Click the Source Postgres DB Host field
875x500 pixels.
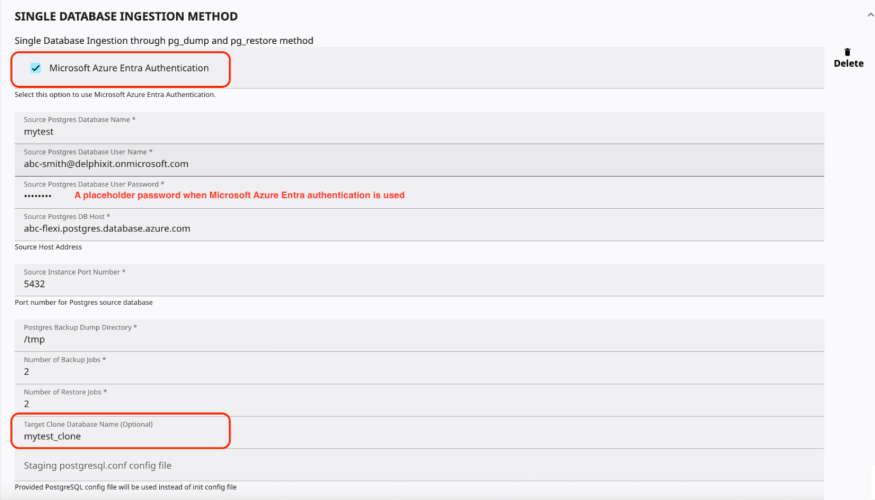click(420, 227)
